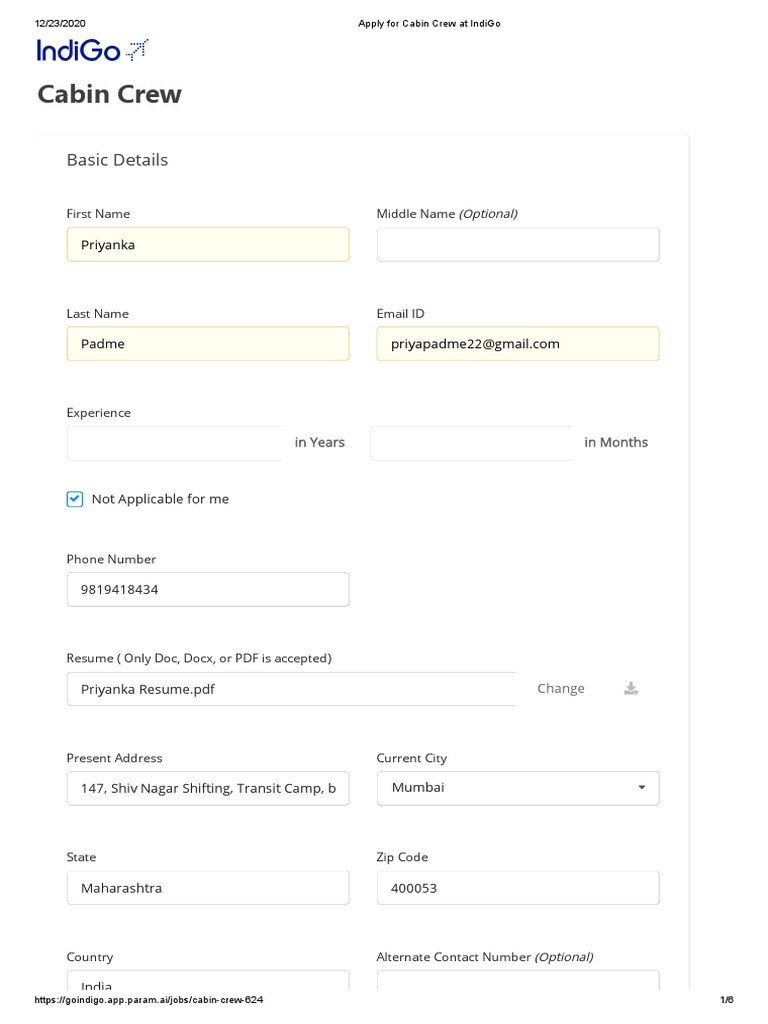Click the Experience in Years field
The image size is (768, 1024).
point(176,443)
